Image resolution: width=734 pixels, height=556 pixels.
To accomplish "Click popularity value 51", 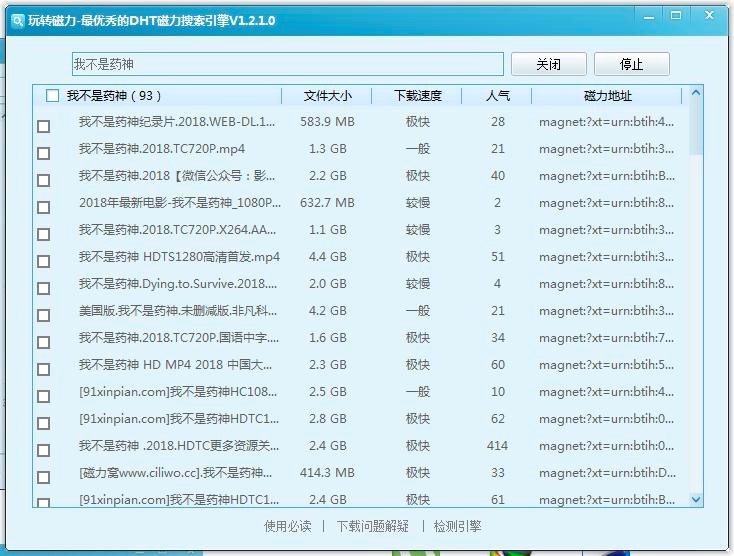I will (498, 257).
